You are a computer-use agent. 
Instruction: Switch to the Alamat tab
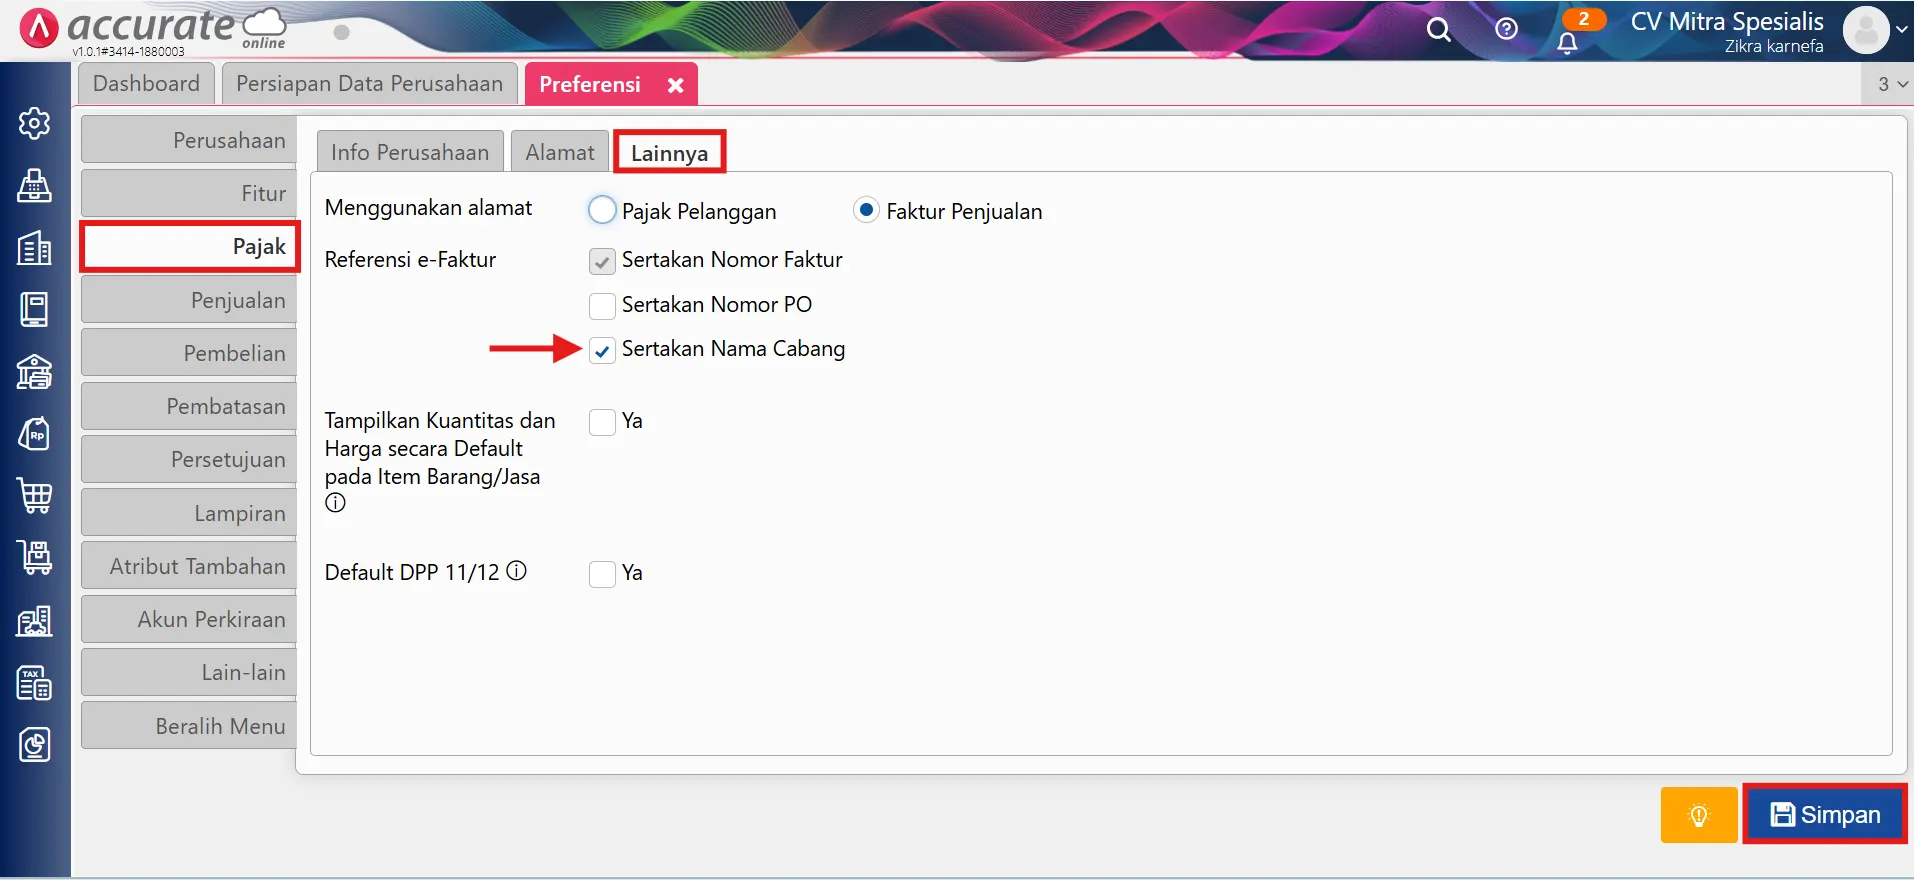(x=559, y=152)
